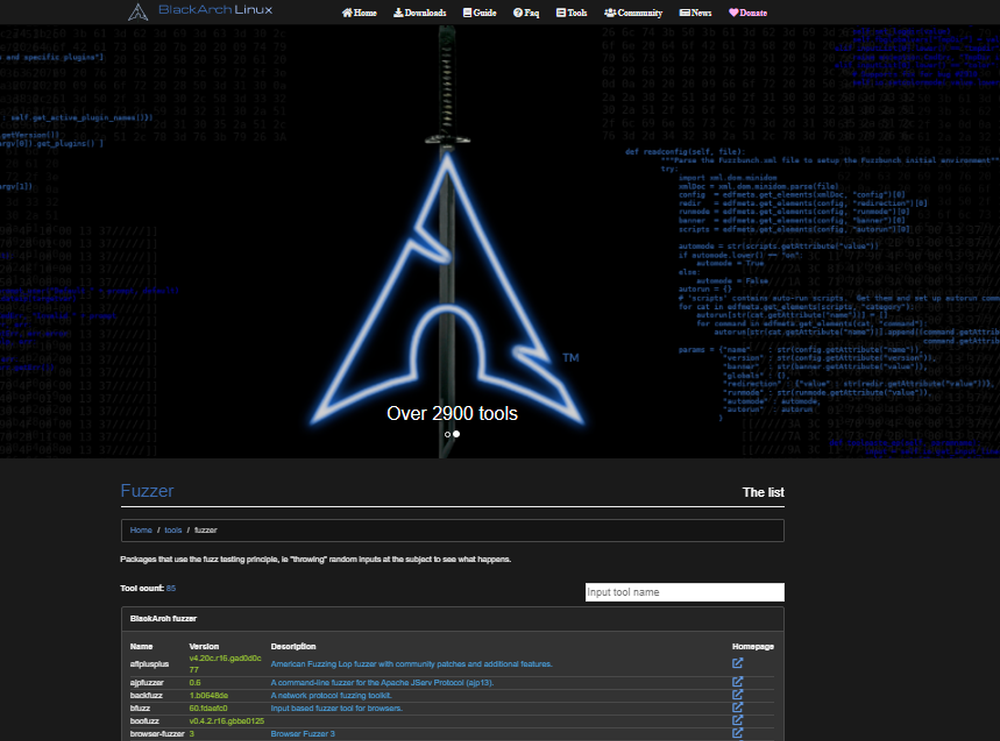1000x741 pixels.
Task: Open the tools breadcrumb link
Action: (x=173, y=530)
